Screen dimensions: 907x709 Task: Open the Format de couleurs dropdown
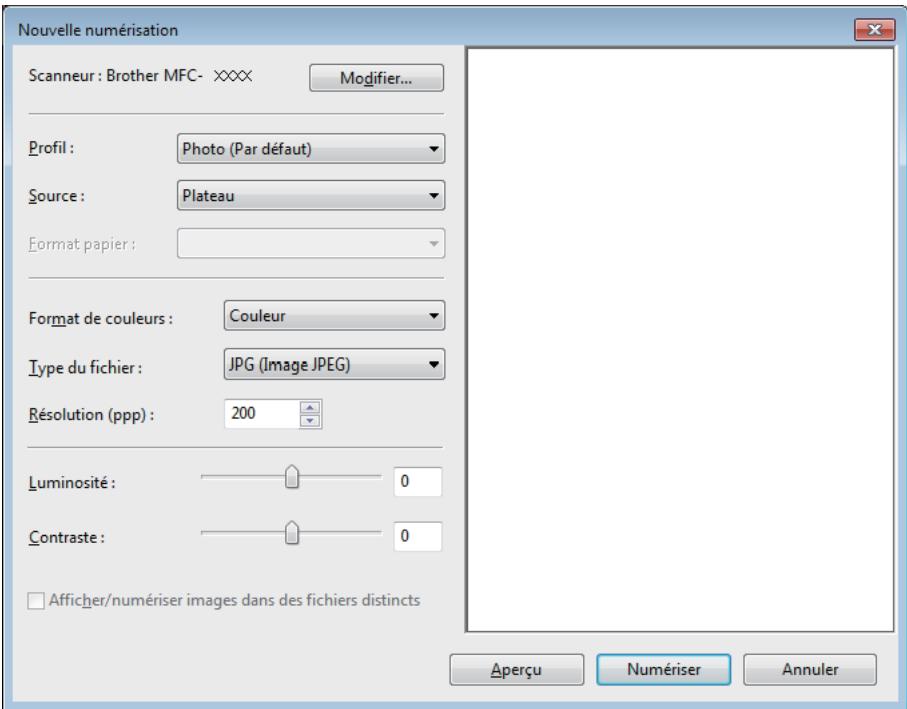334,316
